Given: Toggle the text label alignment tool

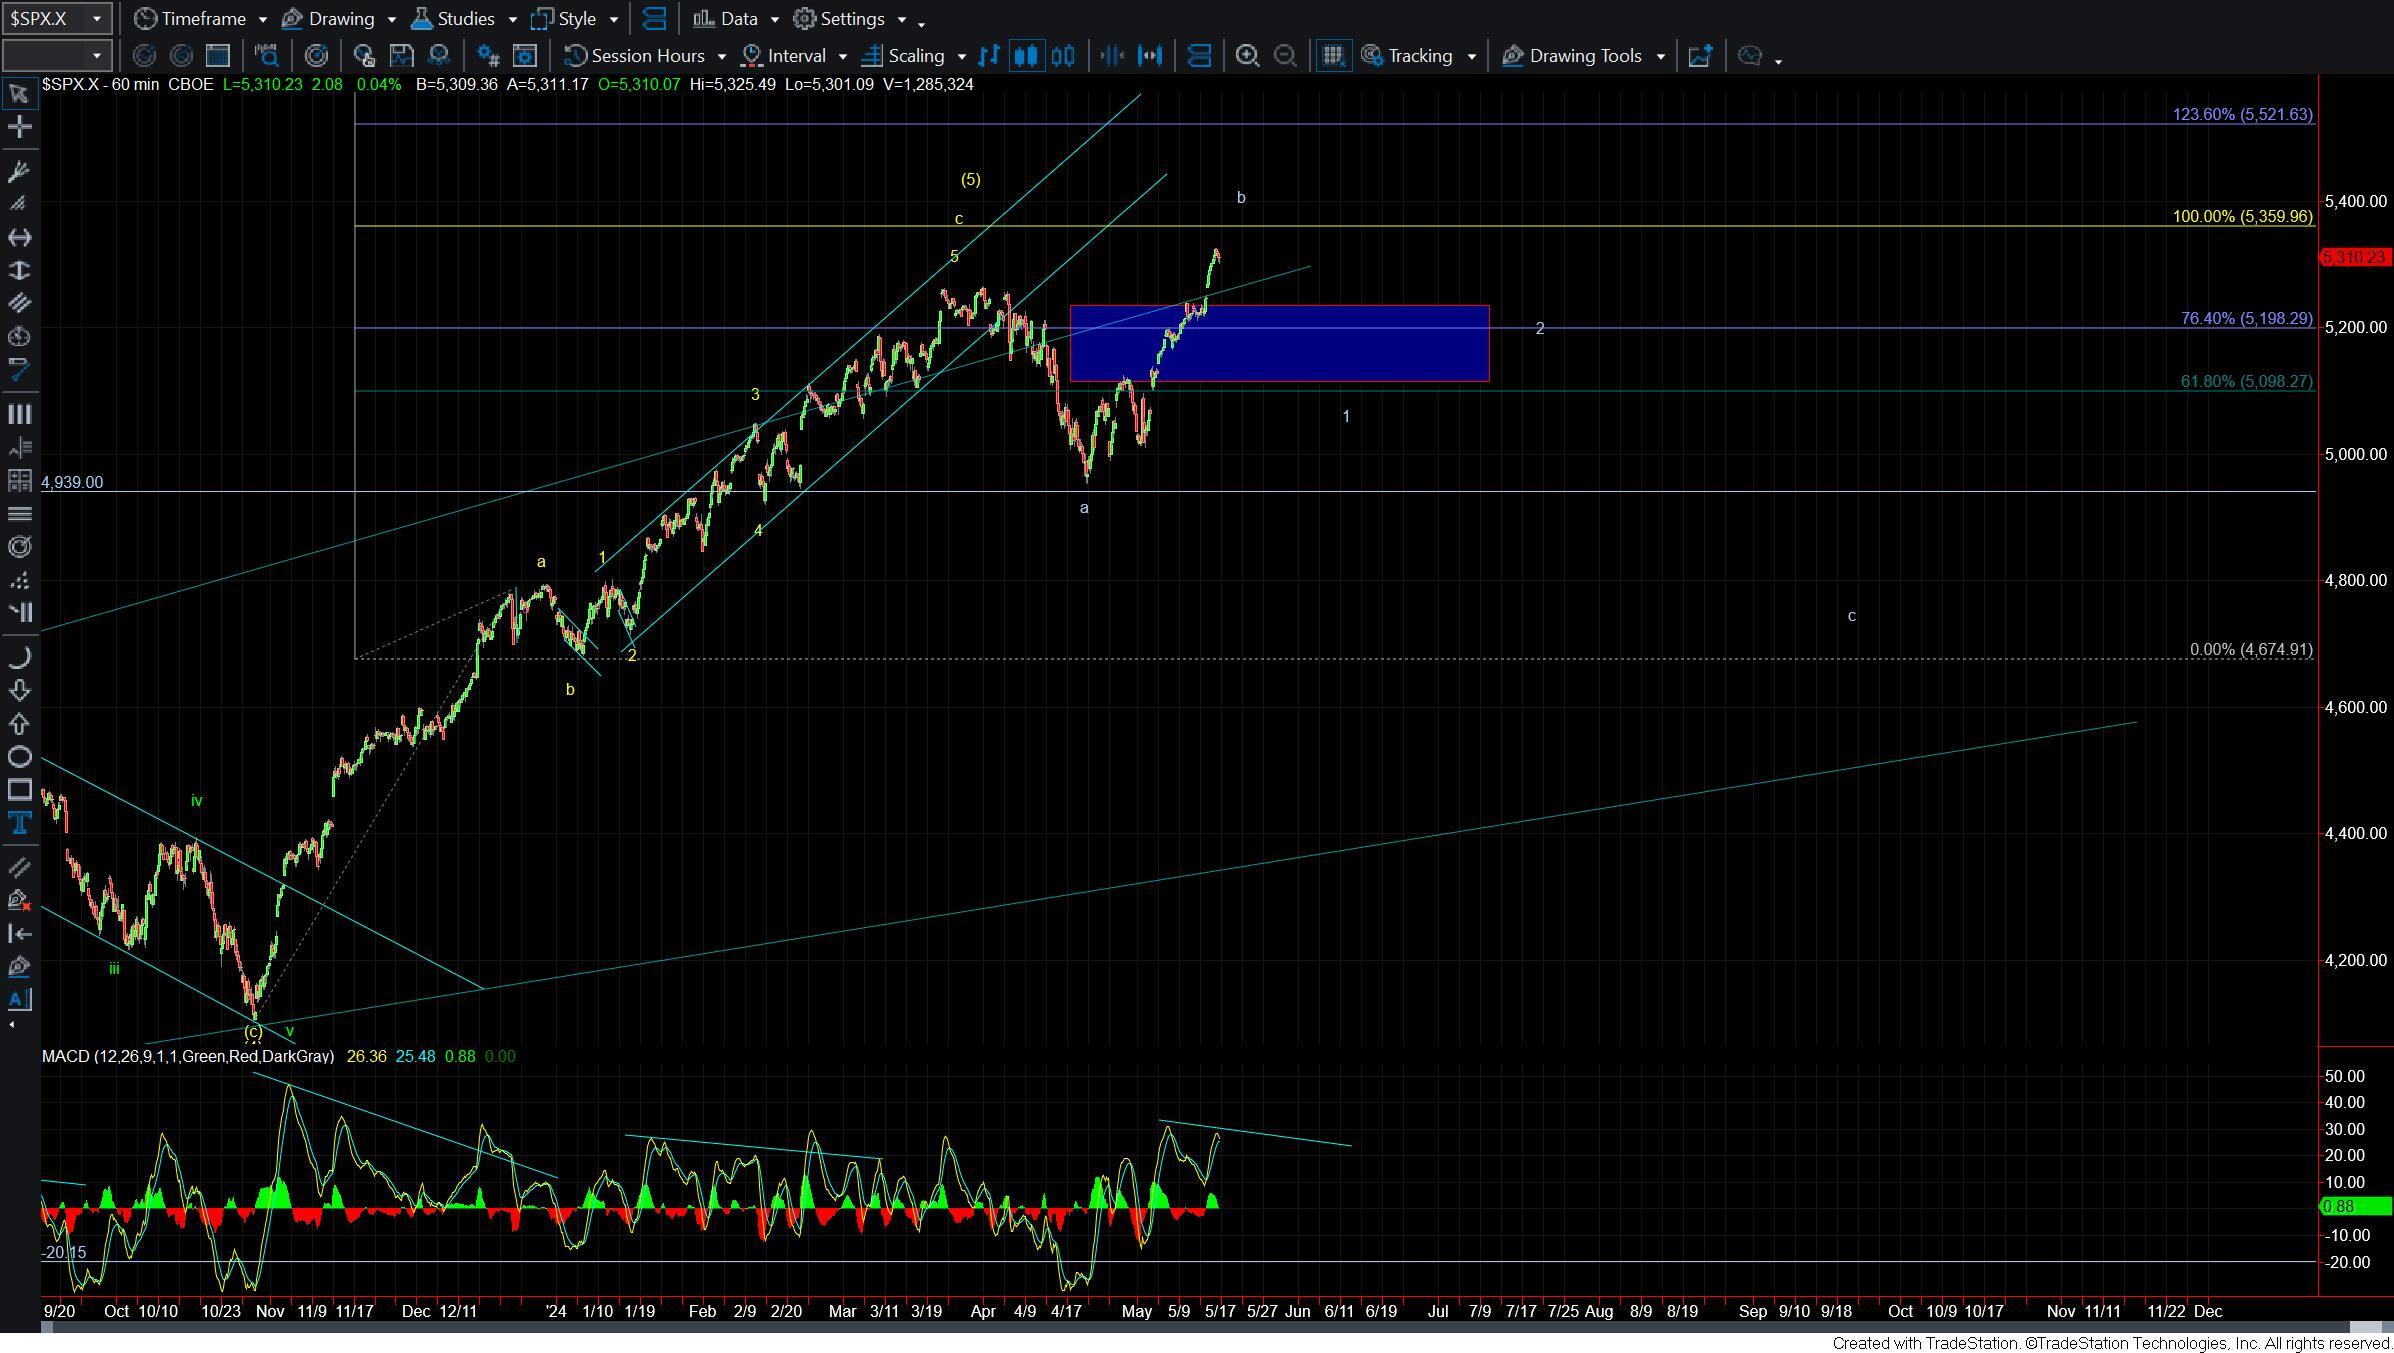Looking at the screenshot, I should (19, 999).
